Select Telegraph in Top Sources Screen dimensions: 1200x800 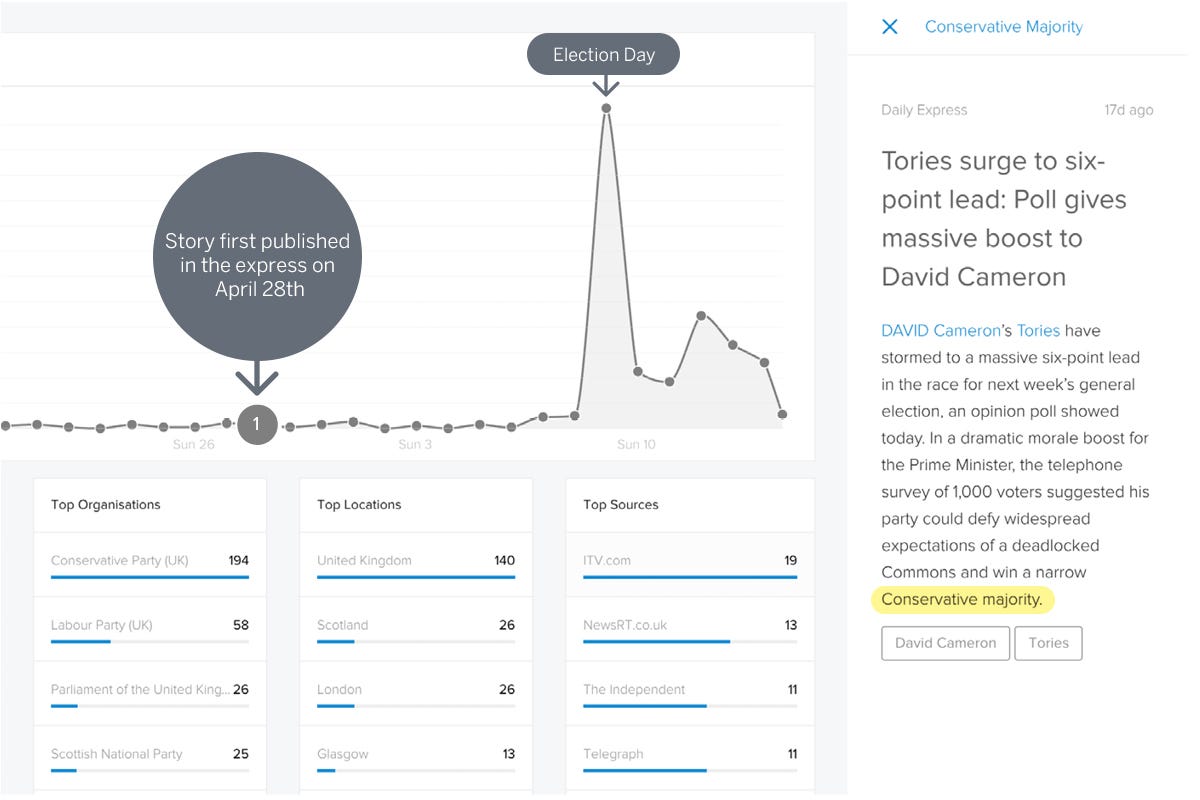tap(690, 759)
